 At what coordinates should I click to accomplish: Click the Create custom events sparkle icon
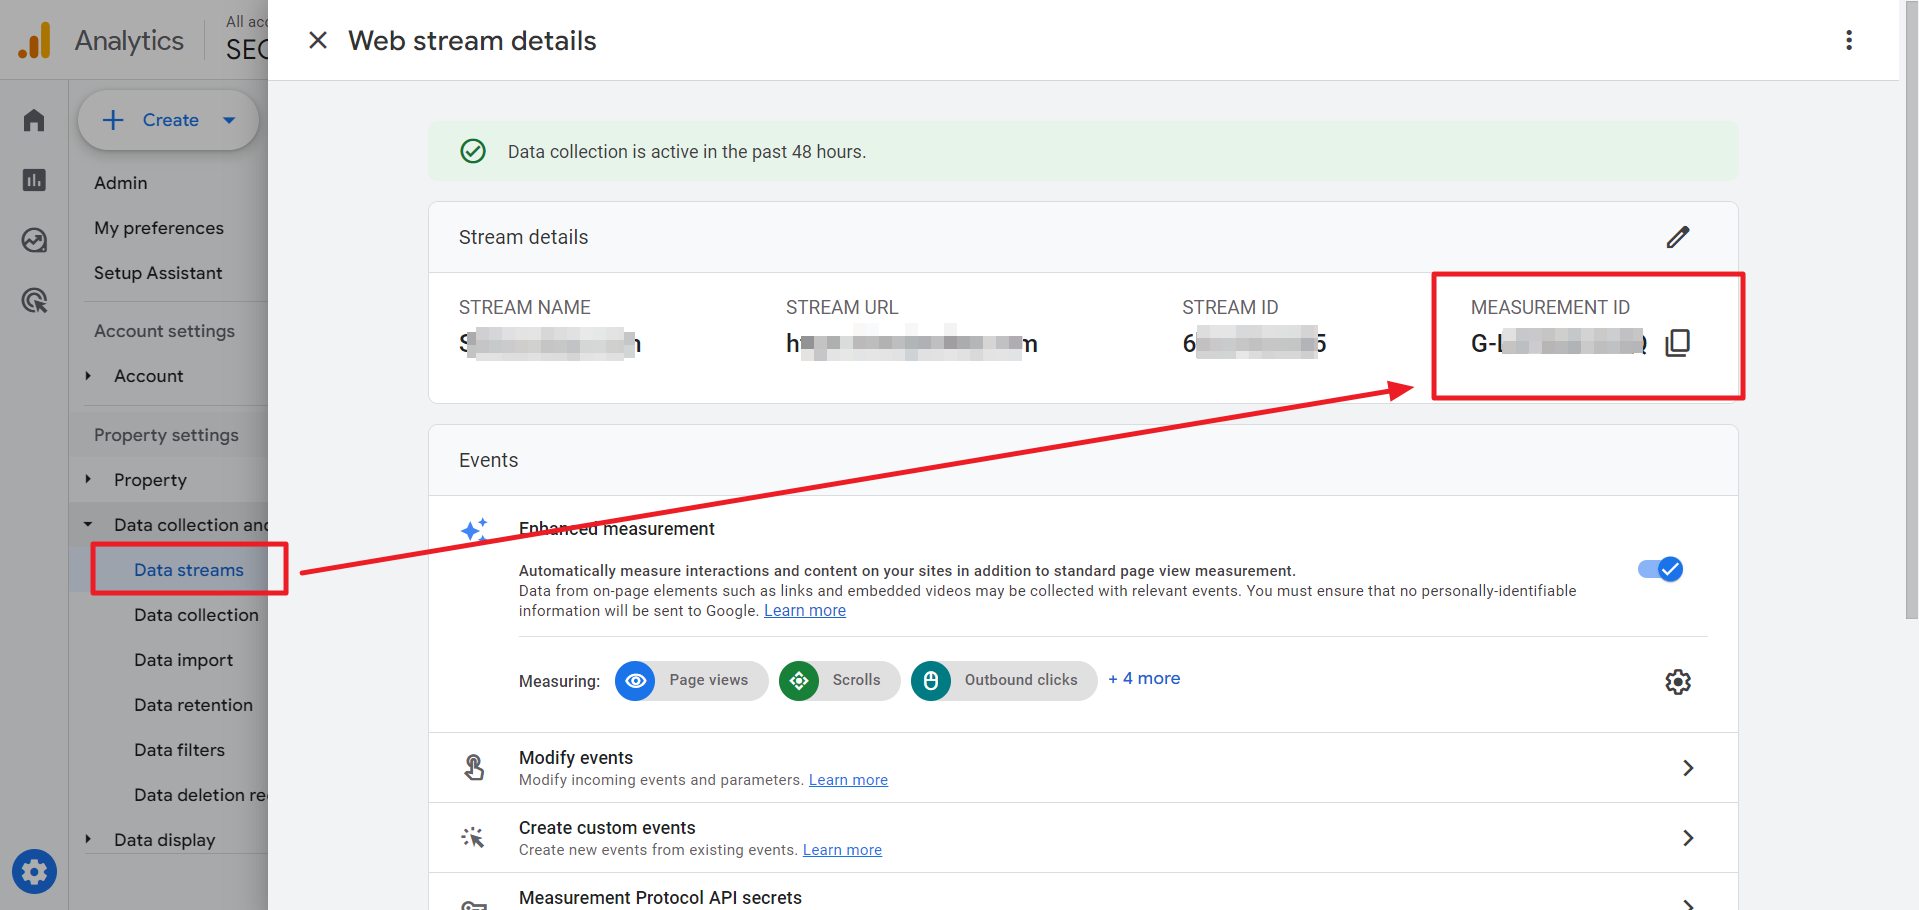tap(473, 837)
